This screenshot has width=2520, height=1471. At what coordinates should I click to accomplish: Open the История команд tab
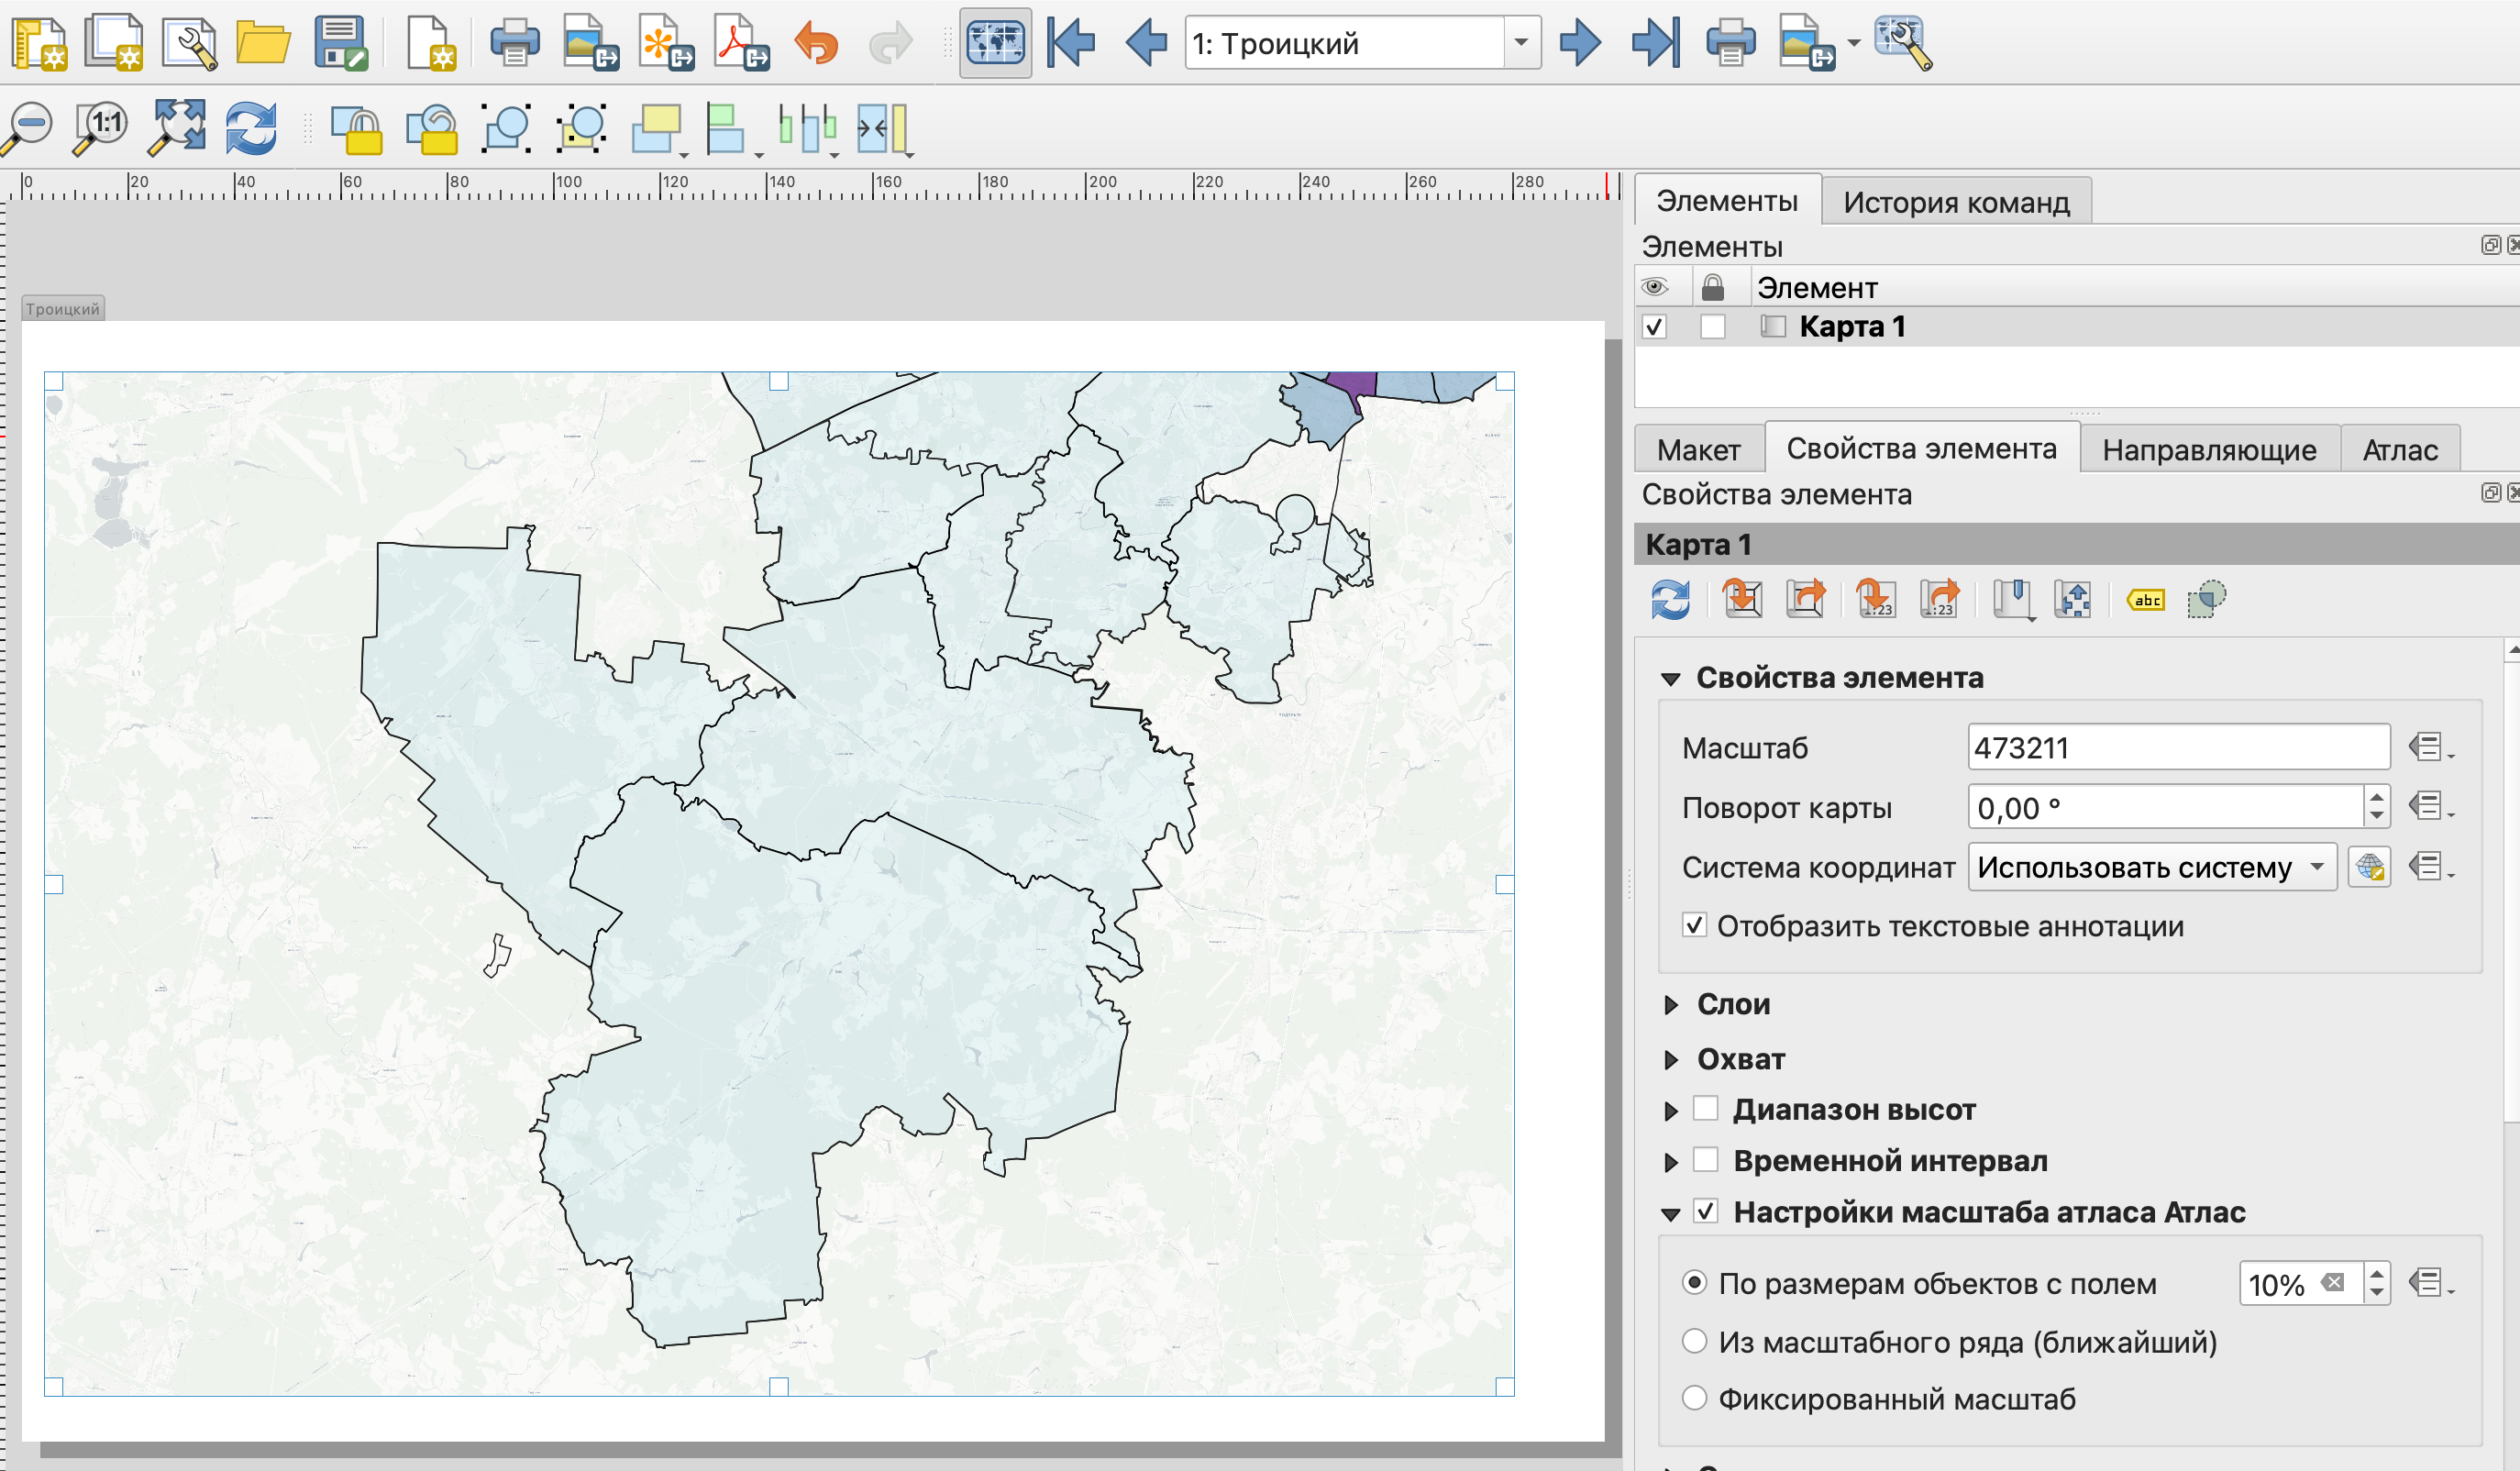(1955, 202)
